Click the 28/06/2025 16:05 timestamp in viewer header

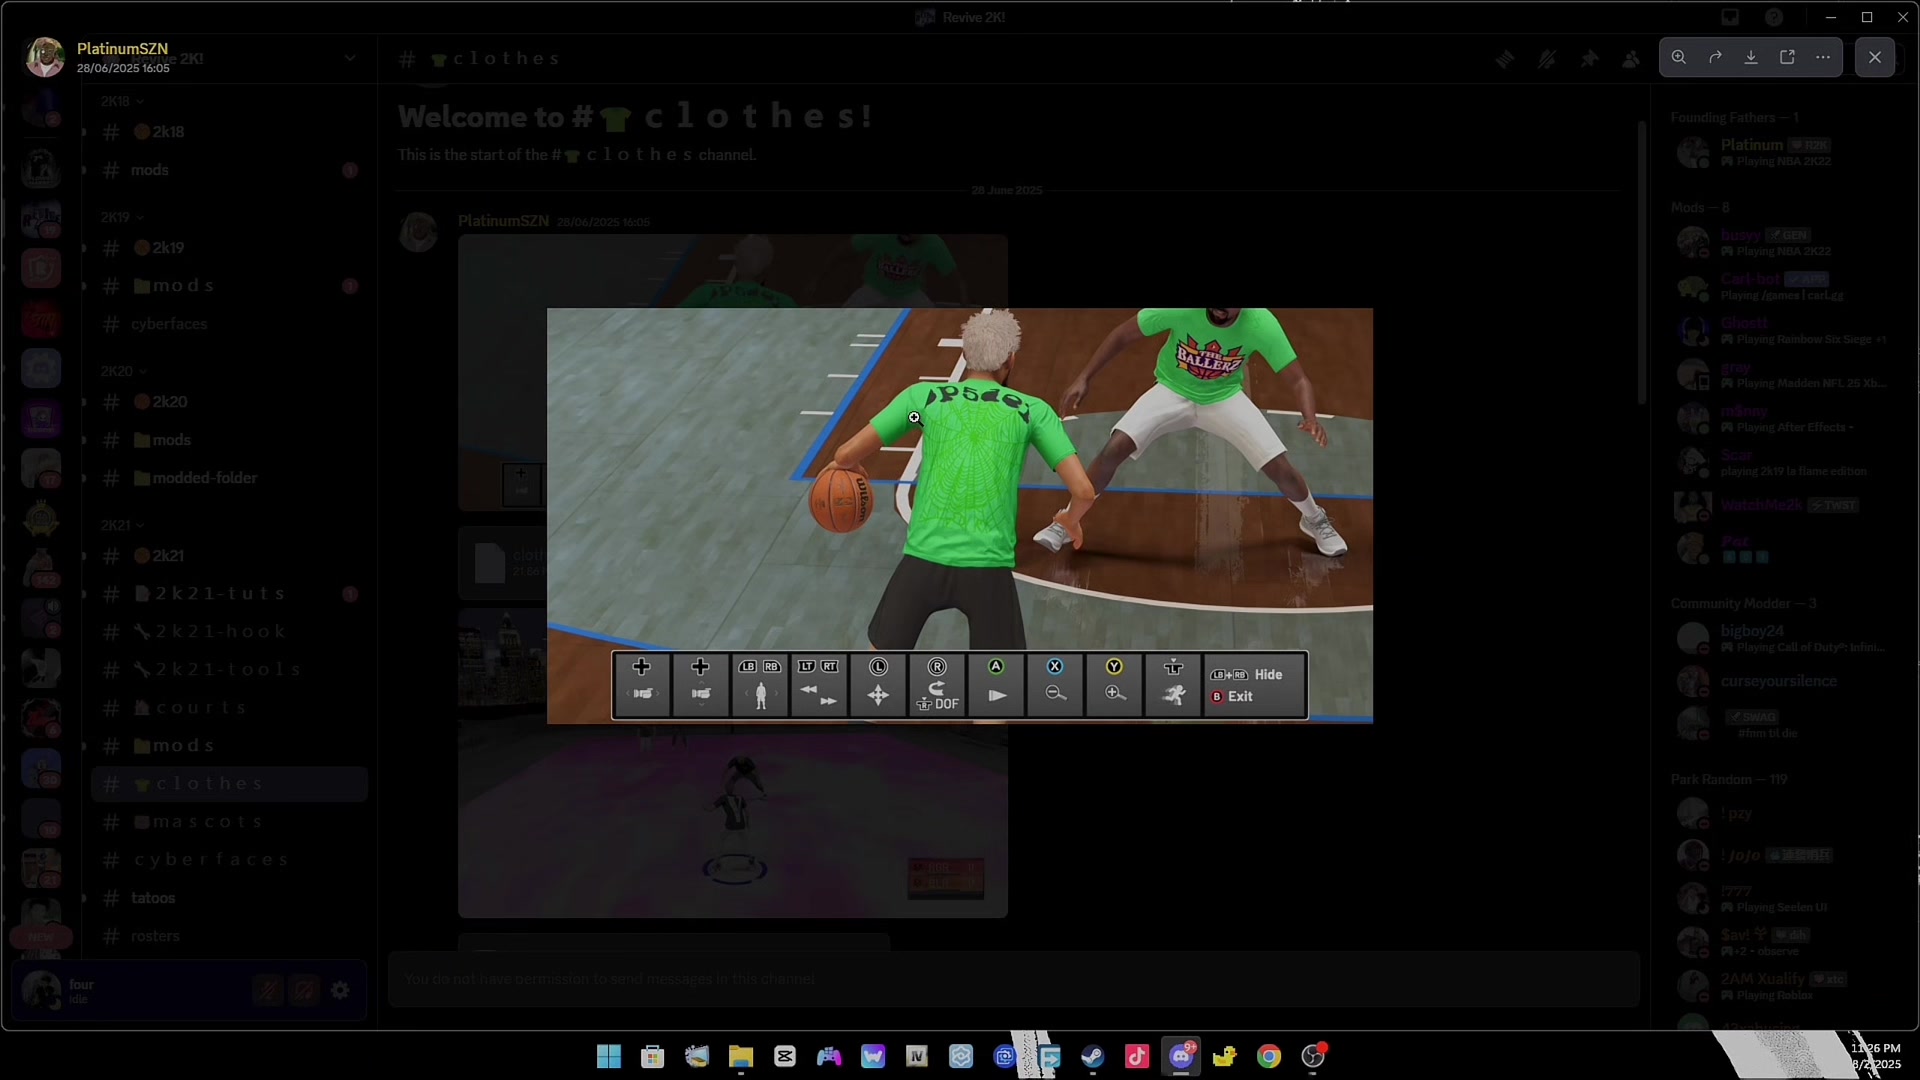pos(123,69)
